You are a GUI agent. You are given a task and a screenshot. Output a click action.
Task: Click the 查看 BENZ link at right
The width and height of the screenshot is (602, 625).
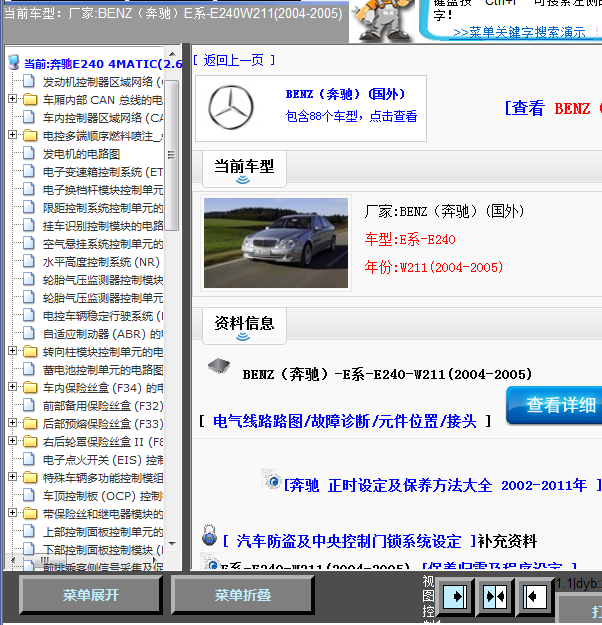coord(553,108)
